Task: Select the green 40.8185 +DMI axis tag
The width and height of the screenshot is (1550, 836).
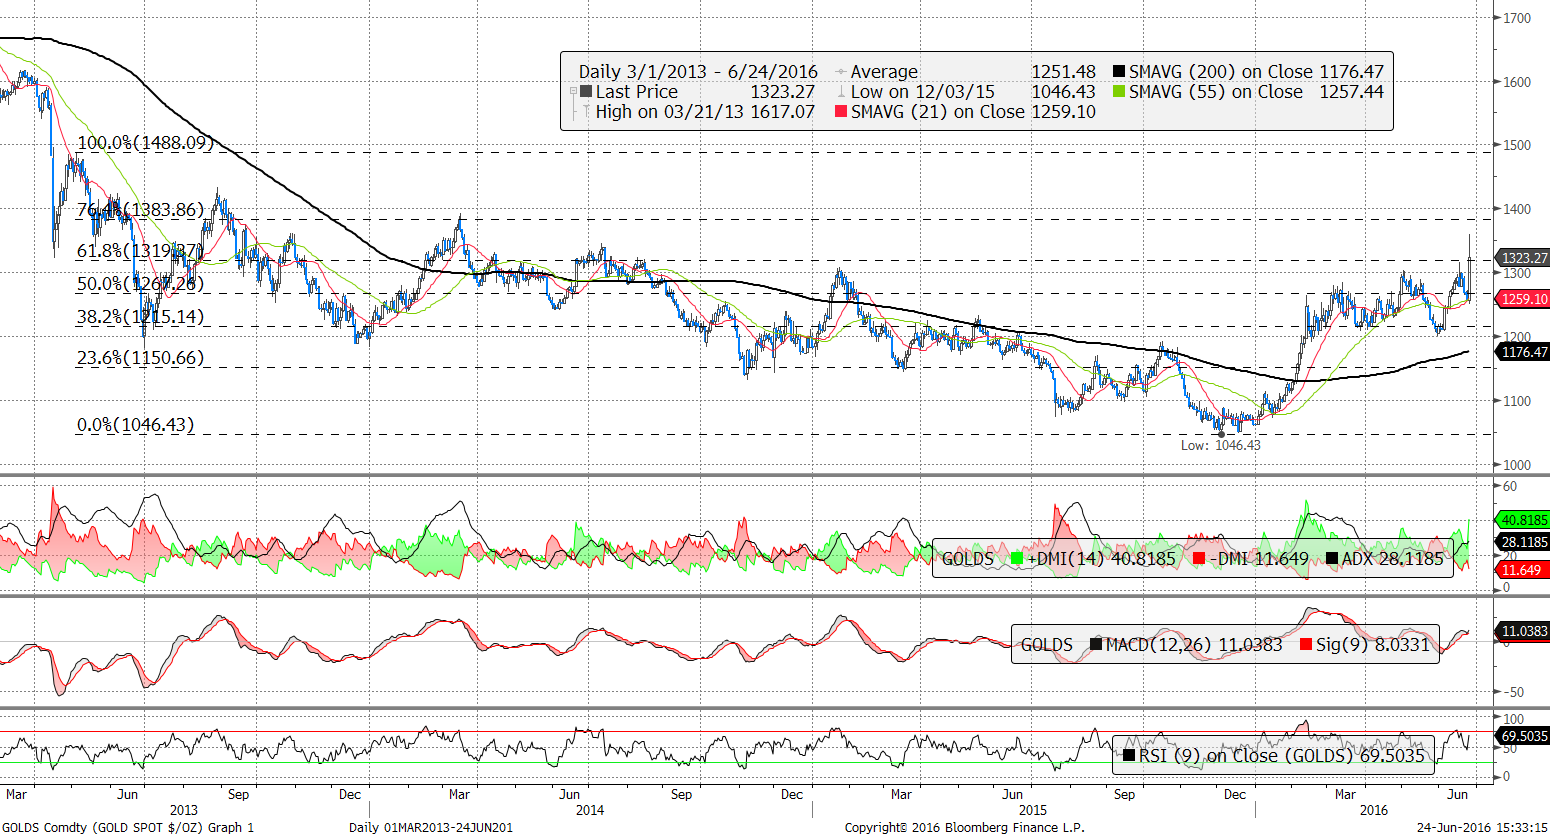Action: pyautogui.click(x=1521, y=520)
